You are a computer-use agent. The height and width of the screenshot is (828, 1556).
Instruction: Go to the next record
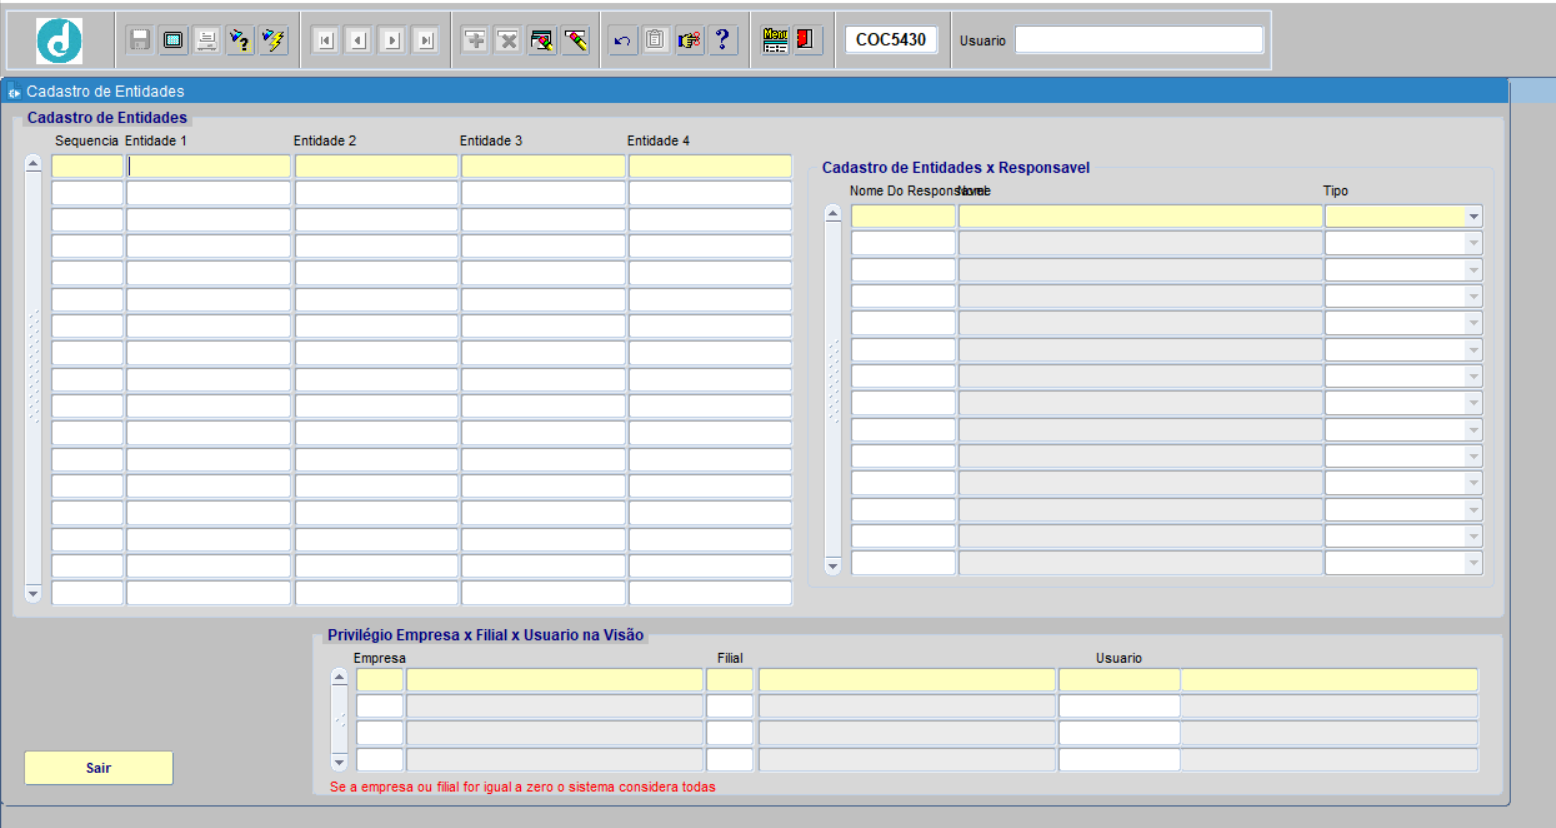pyautogui.click(x=392, y=40)
